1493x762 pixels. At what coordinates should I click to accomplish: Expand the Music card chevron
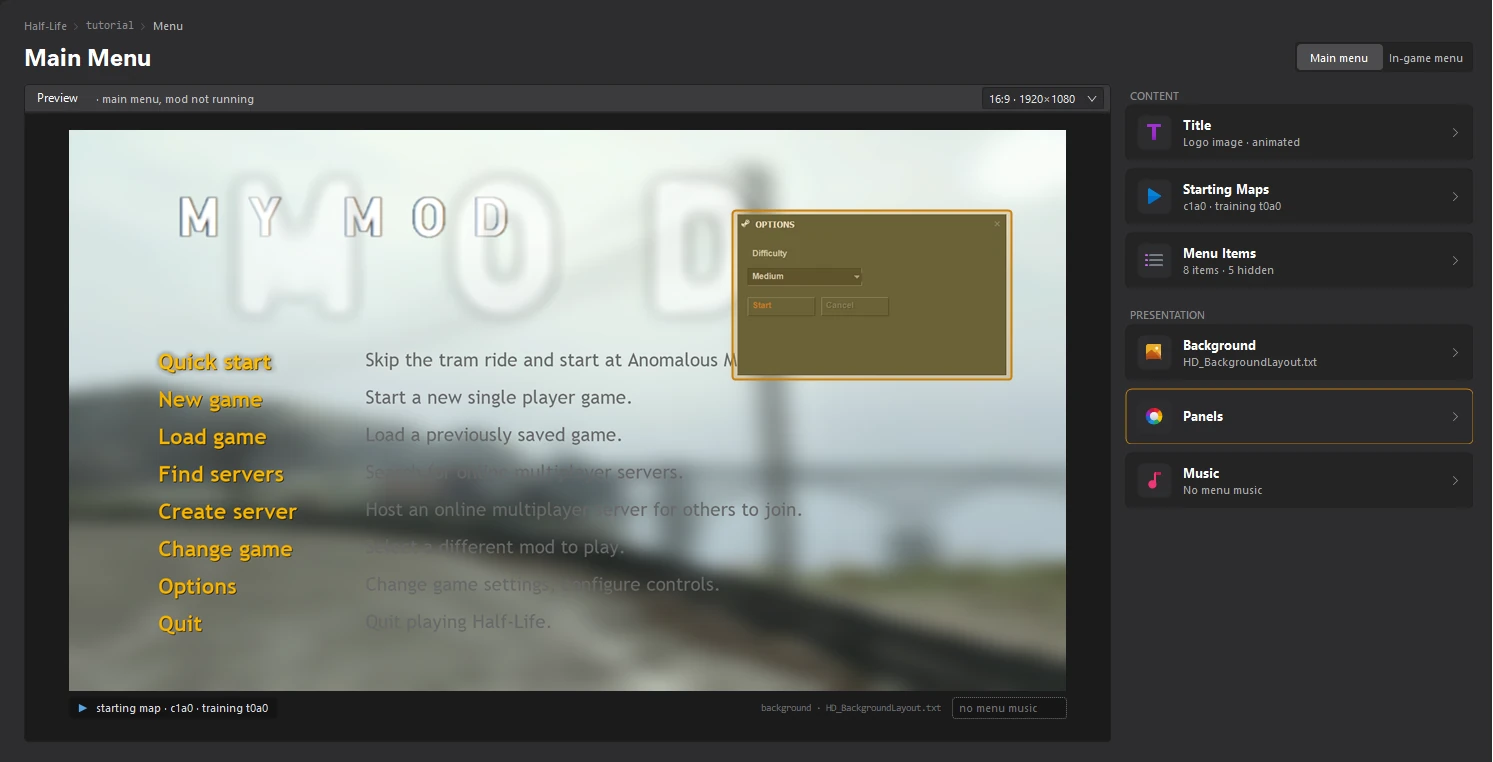tap(1455, 480)
